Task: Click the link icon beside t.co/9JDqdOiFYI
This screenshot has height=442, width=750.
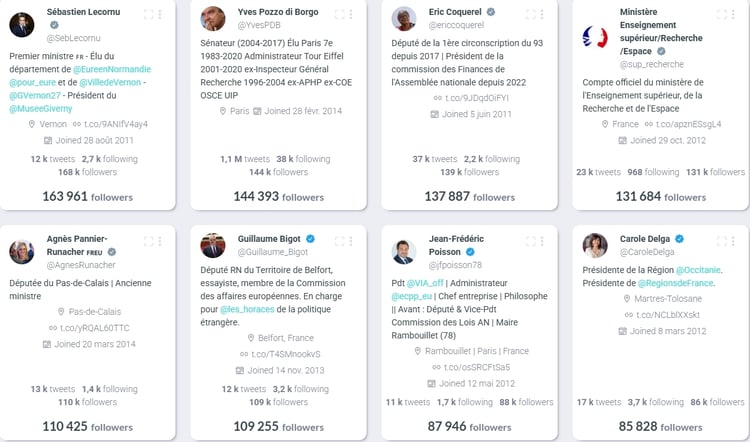Action: (437, 98)
